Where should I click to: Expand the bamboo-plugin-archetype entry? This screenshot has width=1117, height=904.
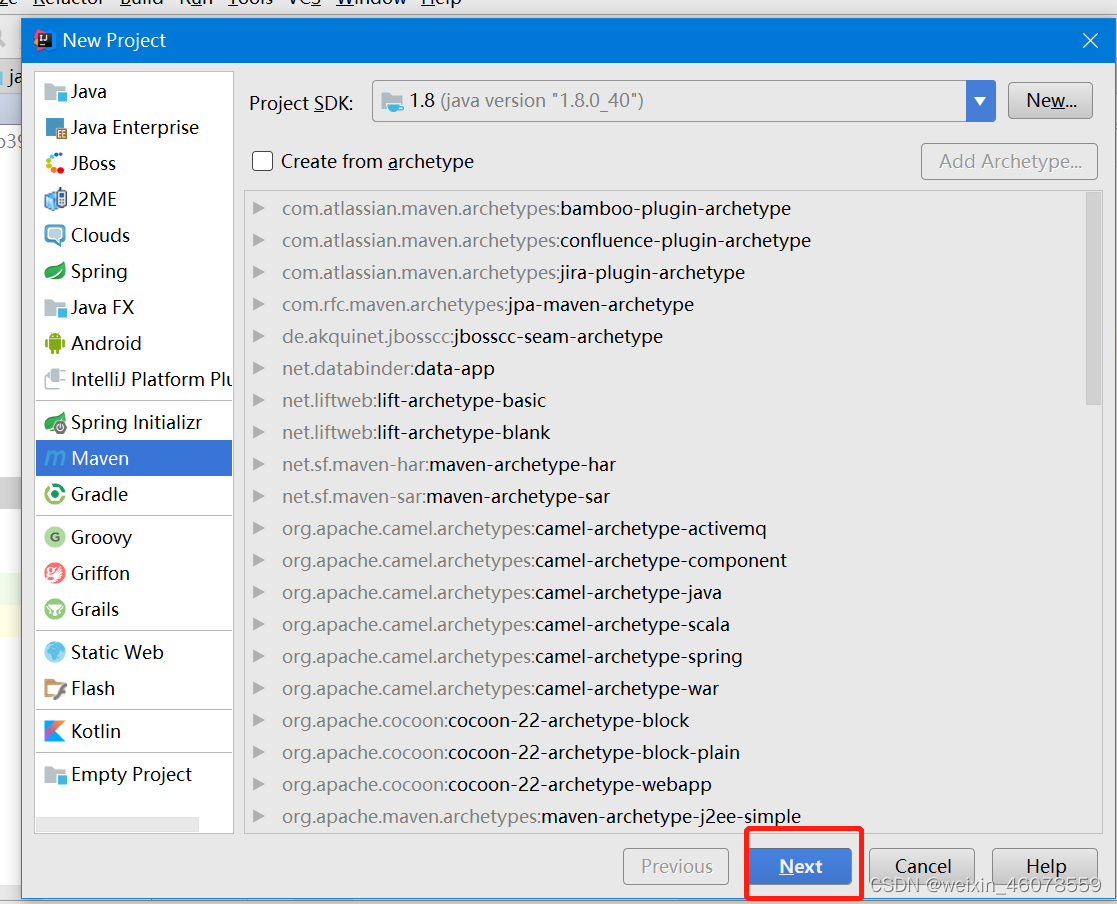point(259,208)
